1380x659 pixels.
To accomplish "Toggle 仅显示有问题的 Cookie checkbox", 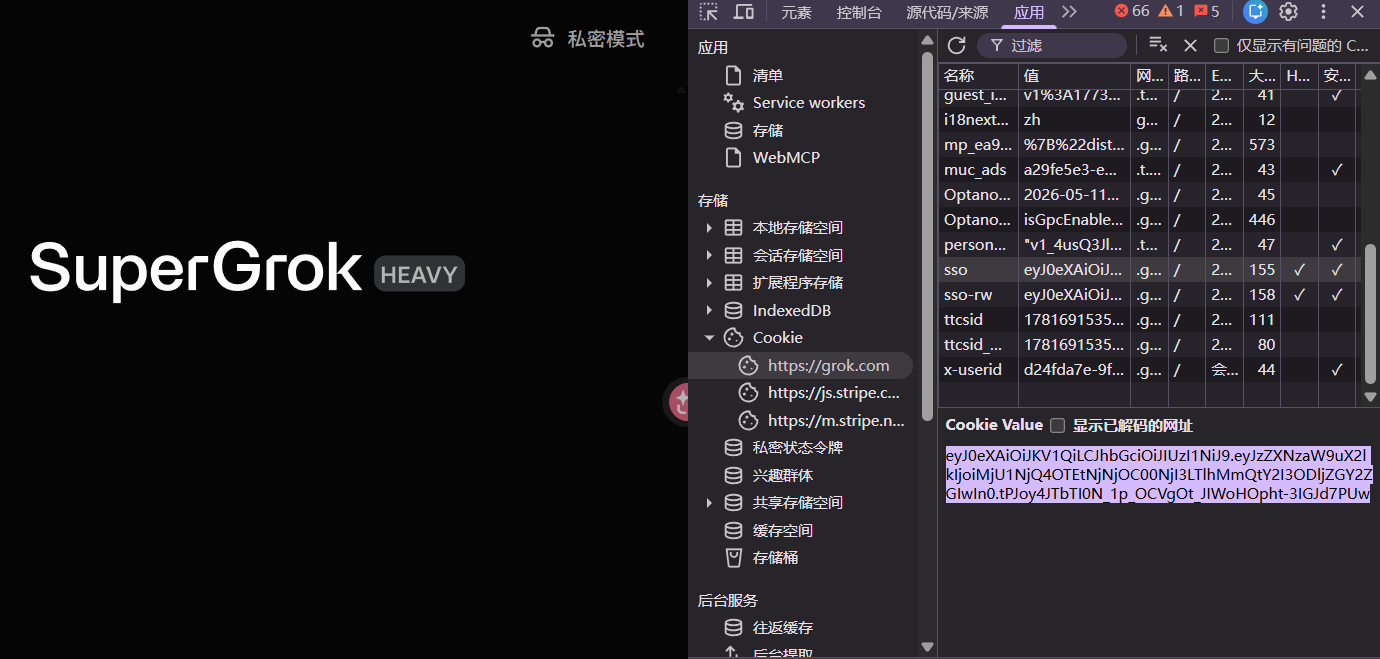I will 1221,45.
